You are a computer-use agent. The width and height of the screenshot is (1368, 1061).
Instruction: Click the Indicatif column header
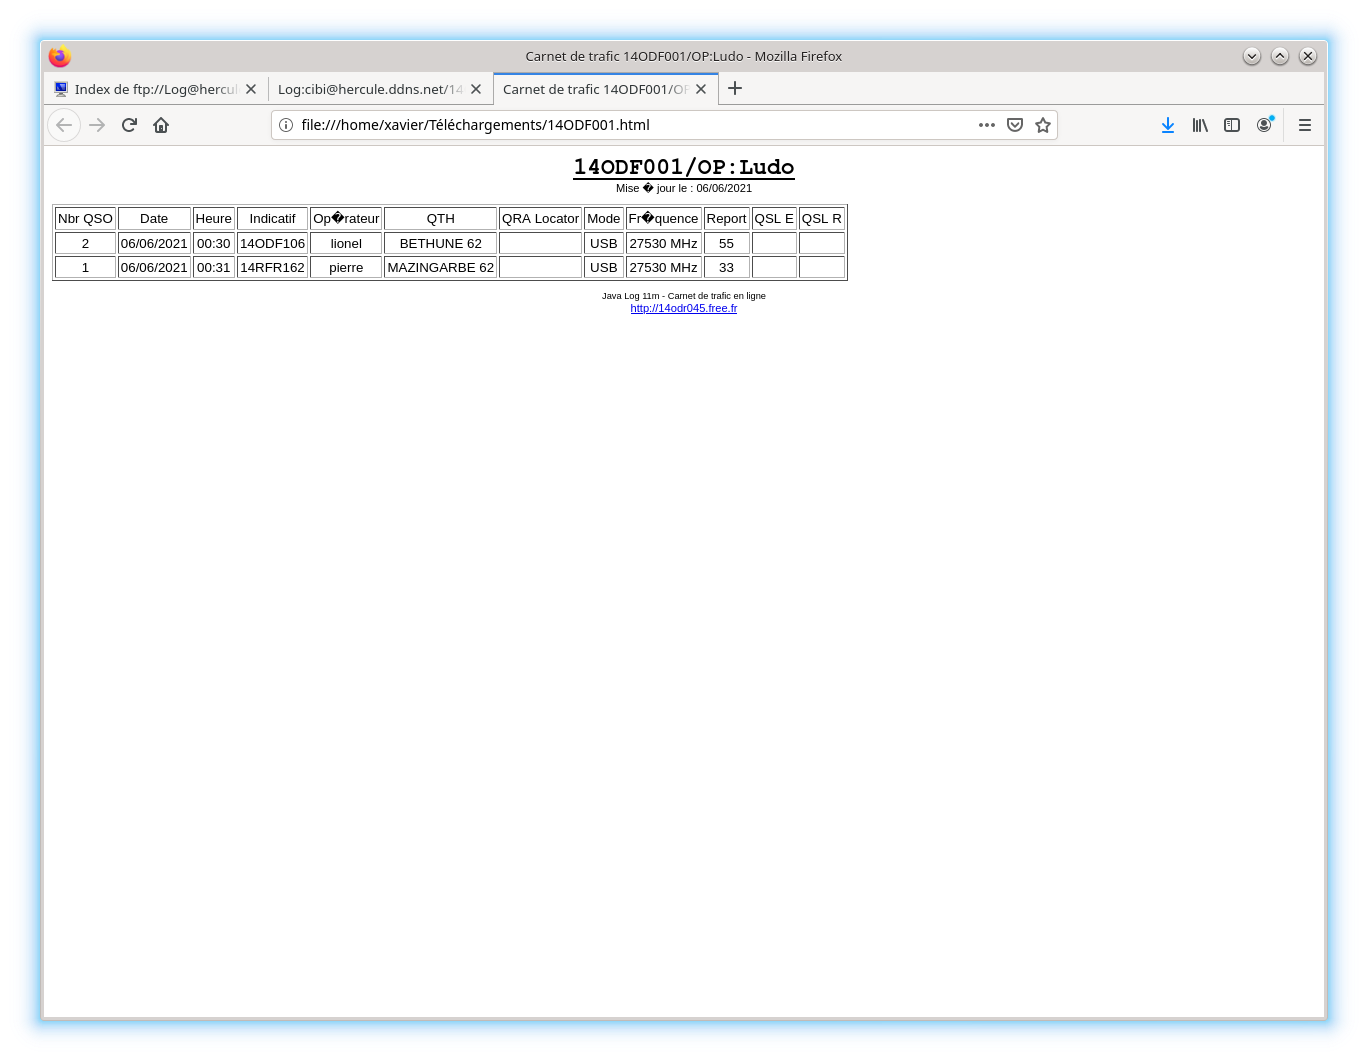[x=272, y=219]
